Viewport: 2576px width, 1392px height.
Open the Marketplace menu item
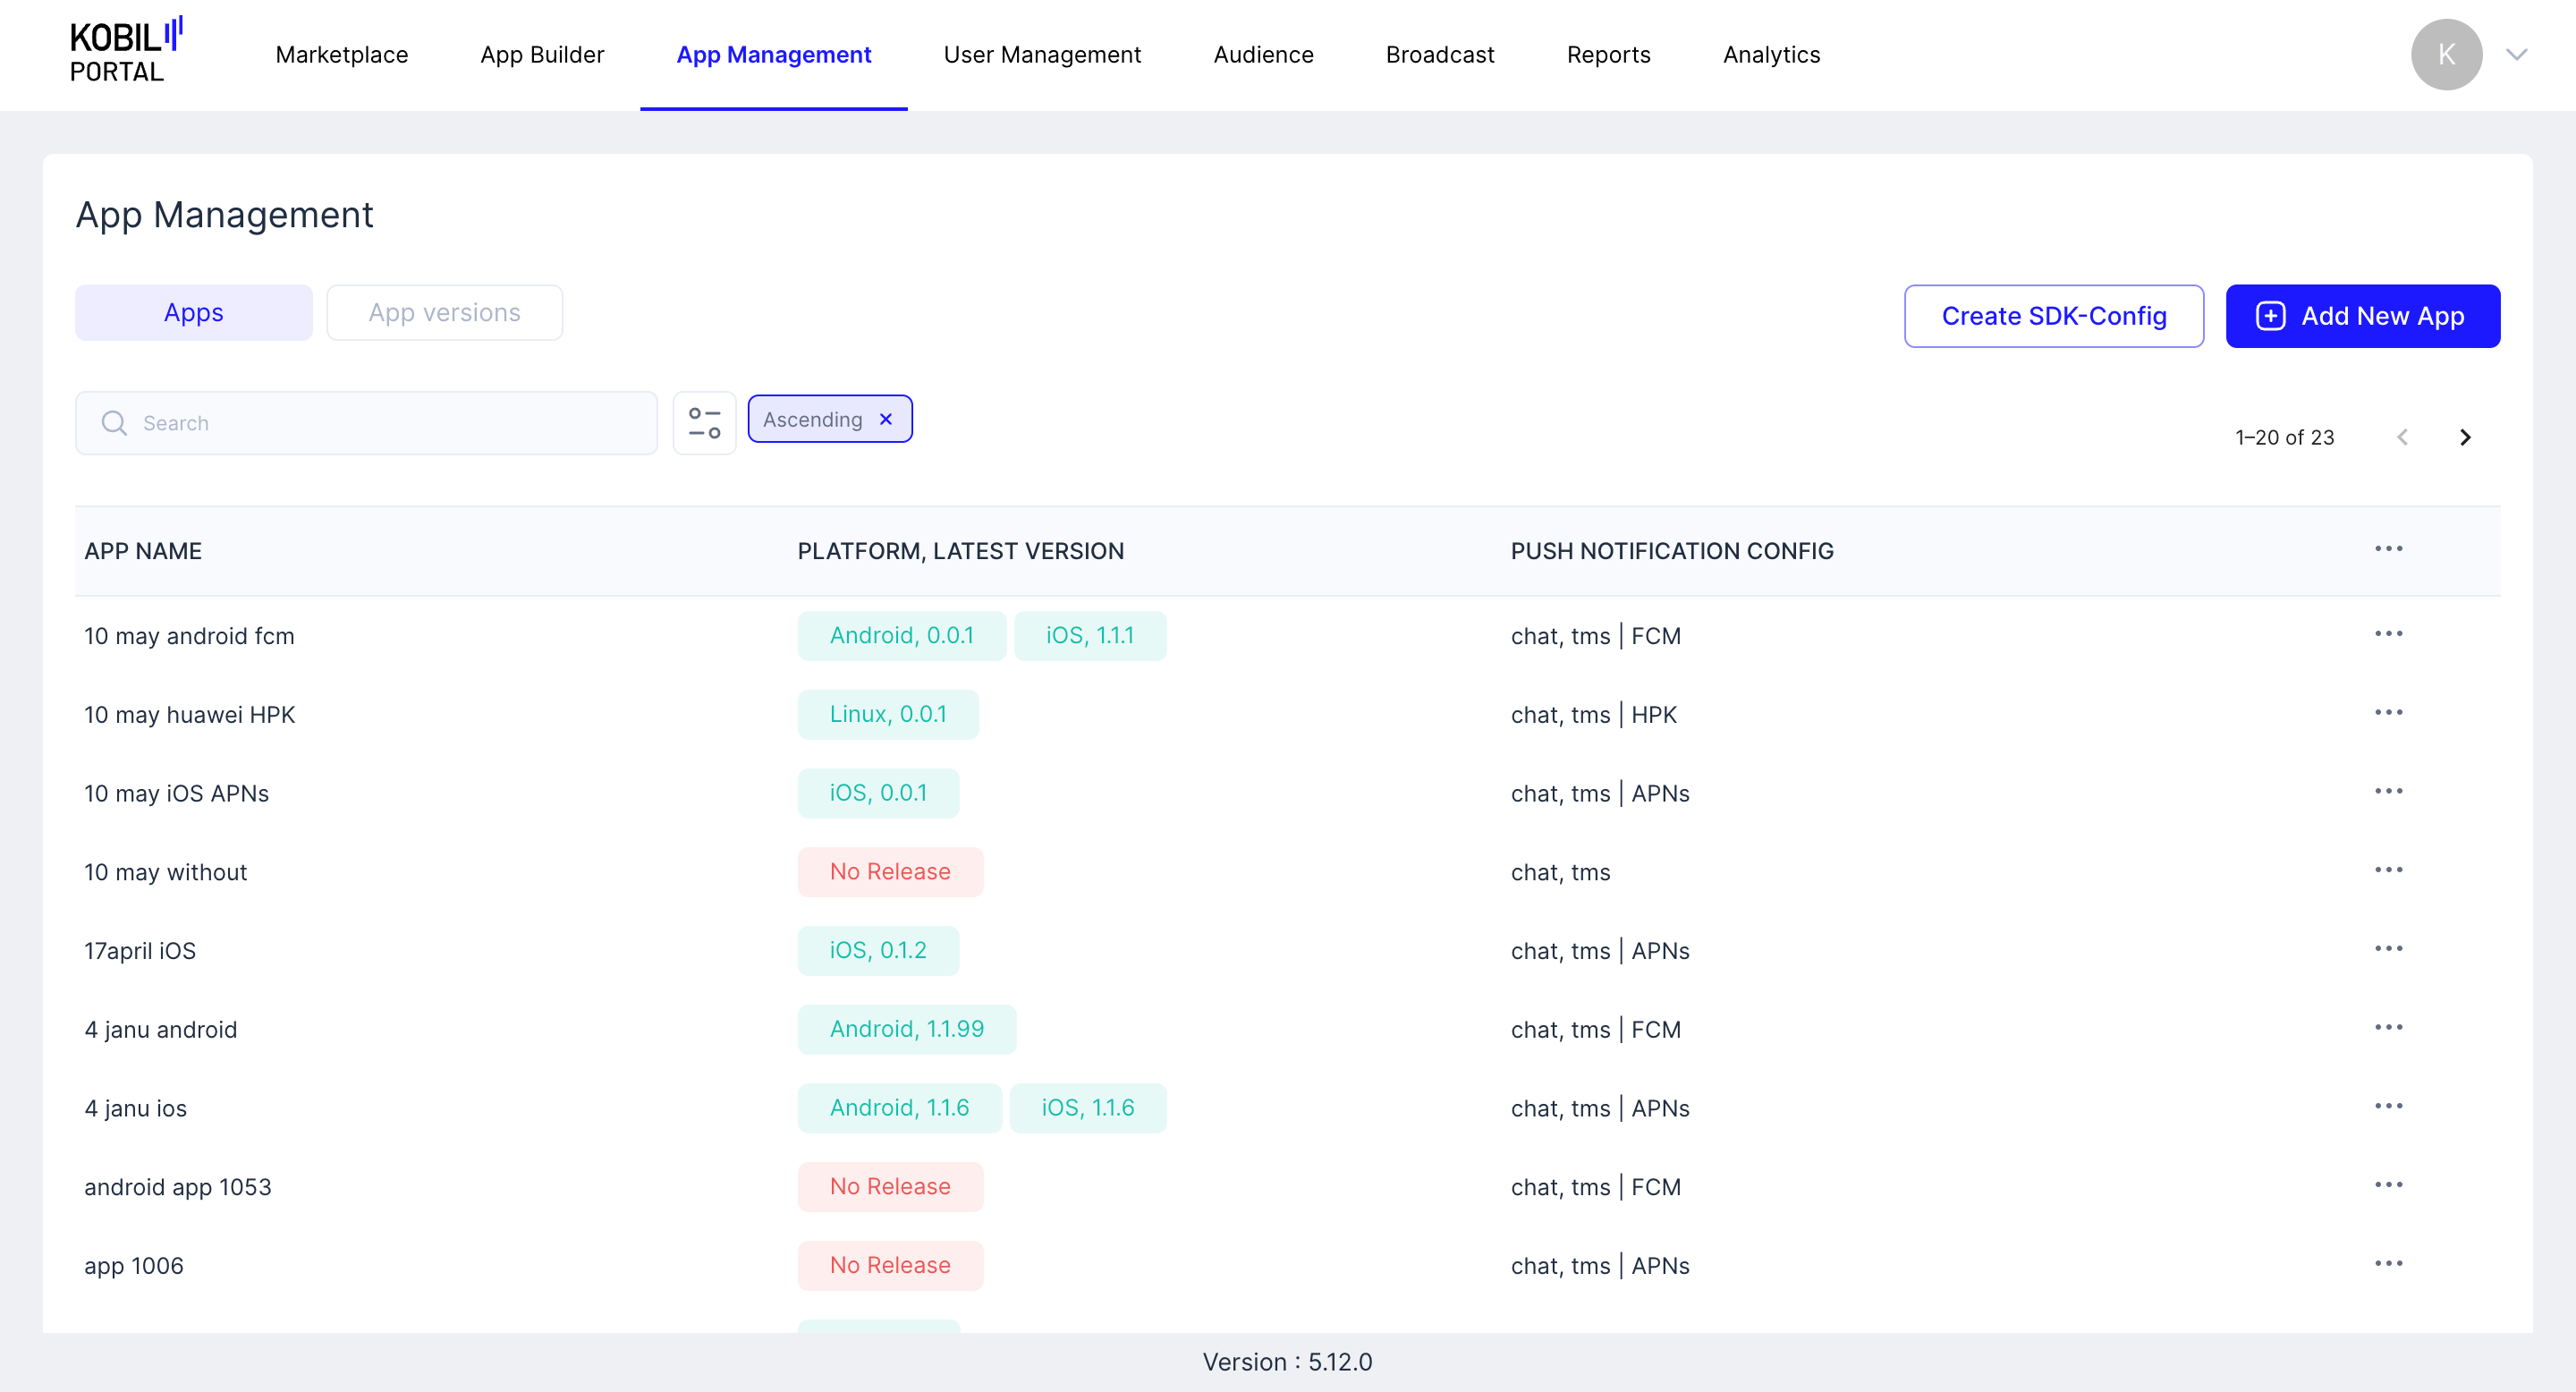click(341, 55)
